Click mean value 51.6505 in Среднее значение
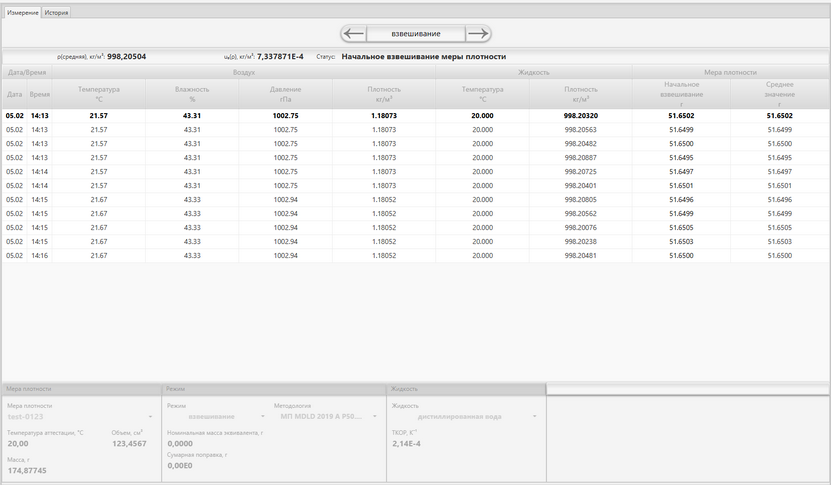 [x=780, y=227]
